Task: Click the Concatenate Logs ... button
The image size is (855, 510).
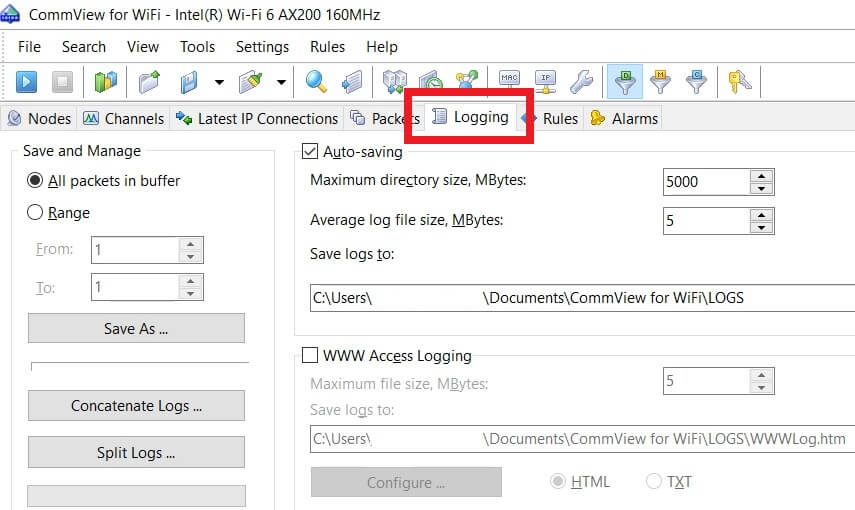Action: click(136, 406)
